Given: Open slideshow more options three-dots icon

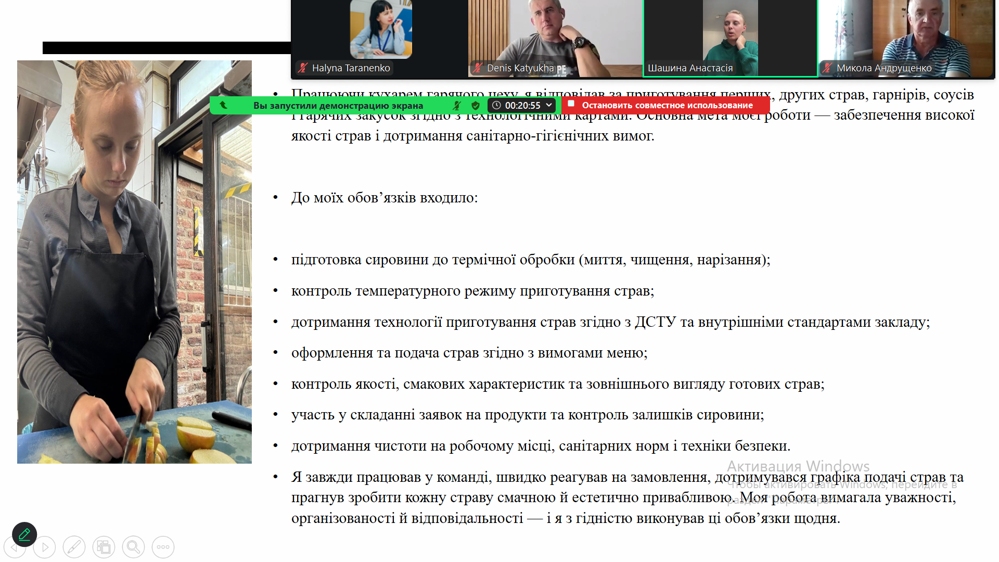Looking at the screenshot, I should pos(163,547).
